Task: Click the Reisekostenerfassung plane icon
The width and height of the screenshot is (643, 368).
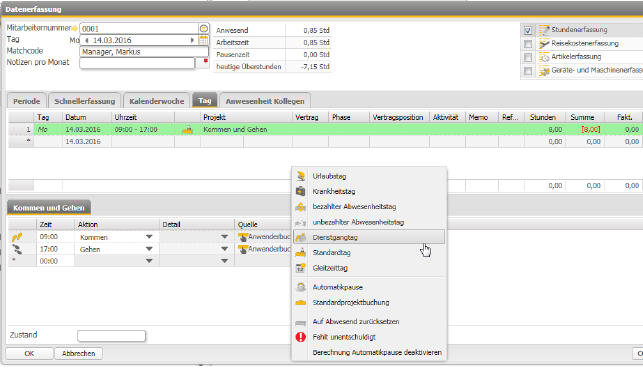Action: pos(544,43)
